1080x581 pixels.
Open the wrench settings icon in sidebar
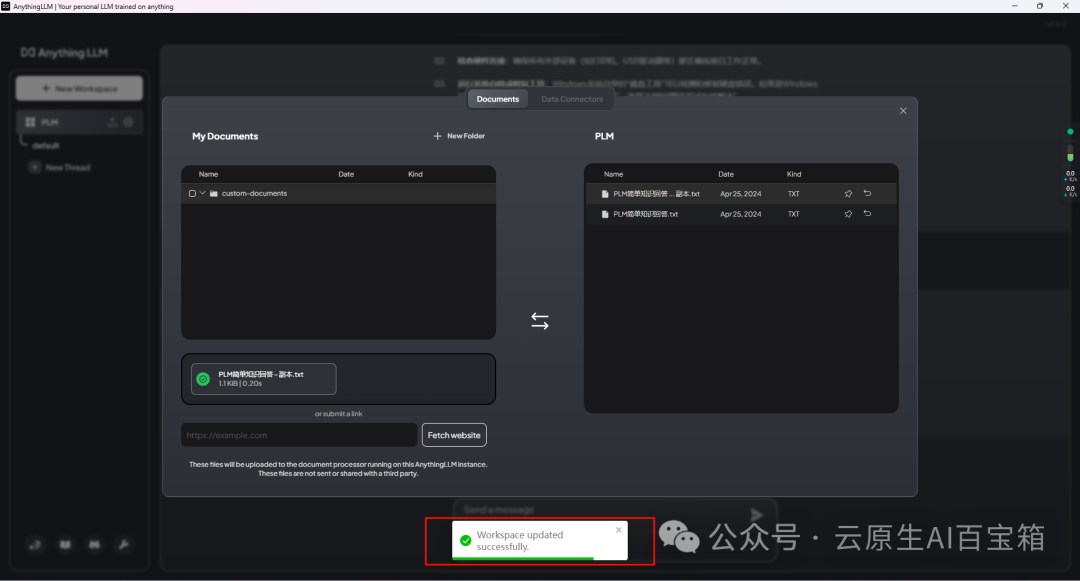(x=124, y=545)
